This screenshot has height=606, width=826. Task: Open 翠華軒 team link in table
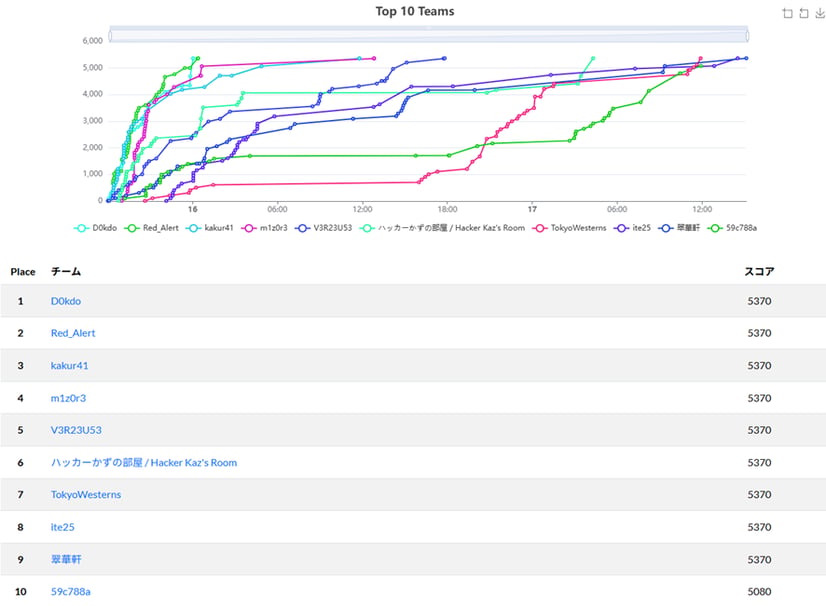(x=66, y=559)
